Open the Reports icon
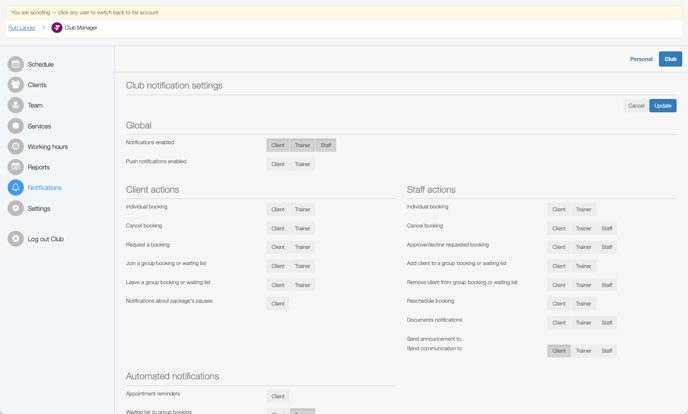Image resolution: width=688 pixels, height=414 pixels. click(16, 167)
